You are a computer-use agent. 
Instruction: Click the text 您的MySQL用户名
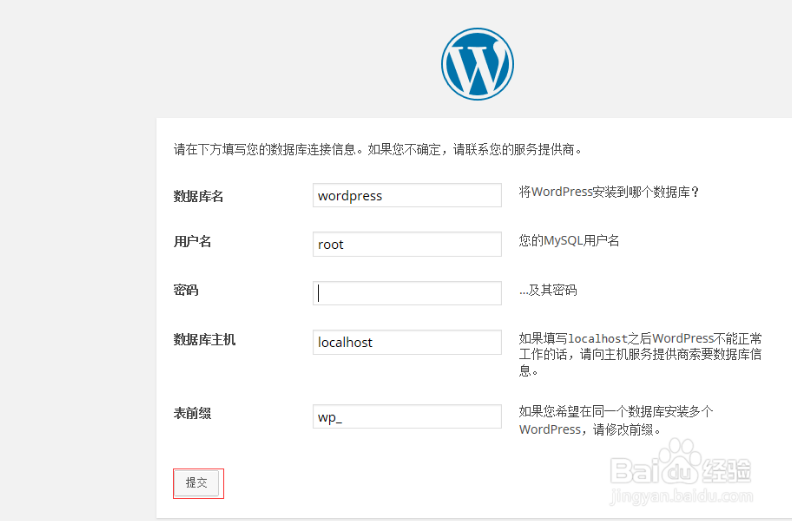pos(569,241)
